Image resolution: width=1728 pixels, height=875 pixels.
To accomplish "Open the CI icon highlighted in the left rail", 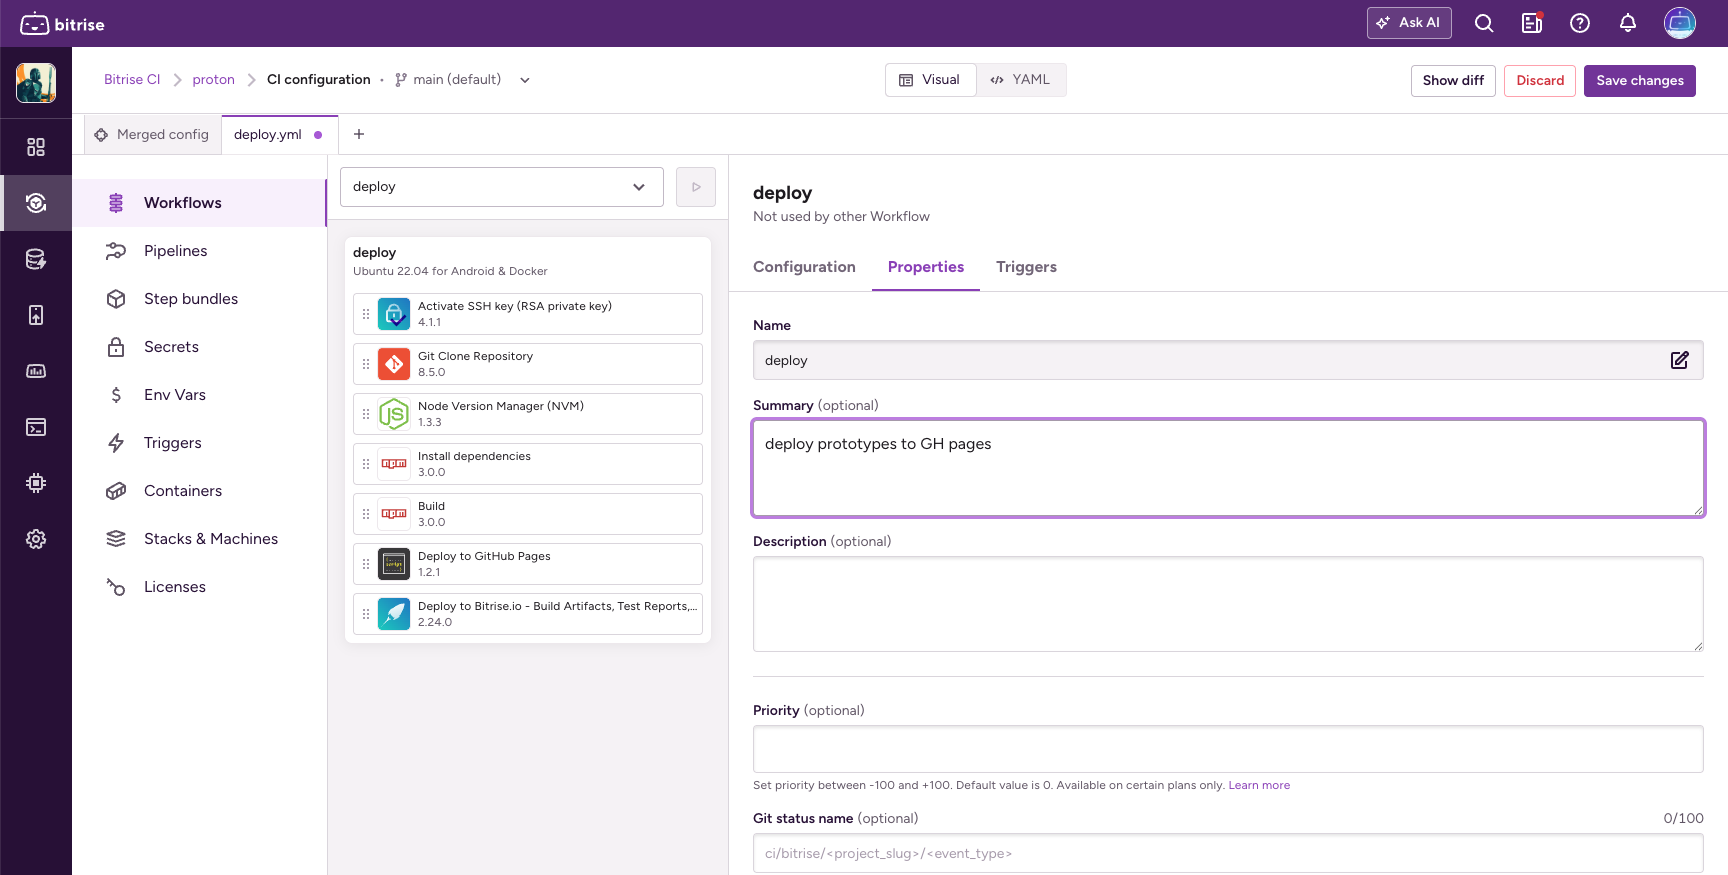I will (x=36, y=203).
